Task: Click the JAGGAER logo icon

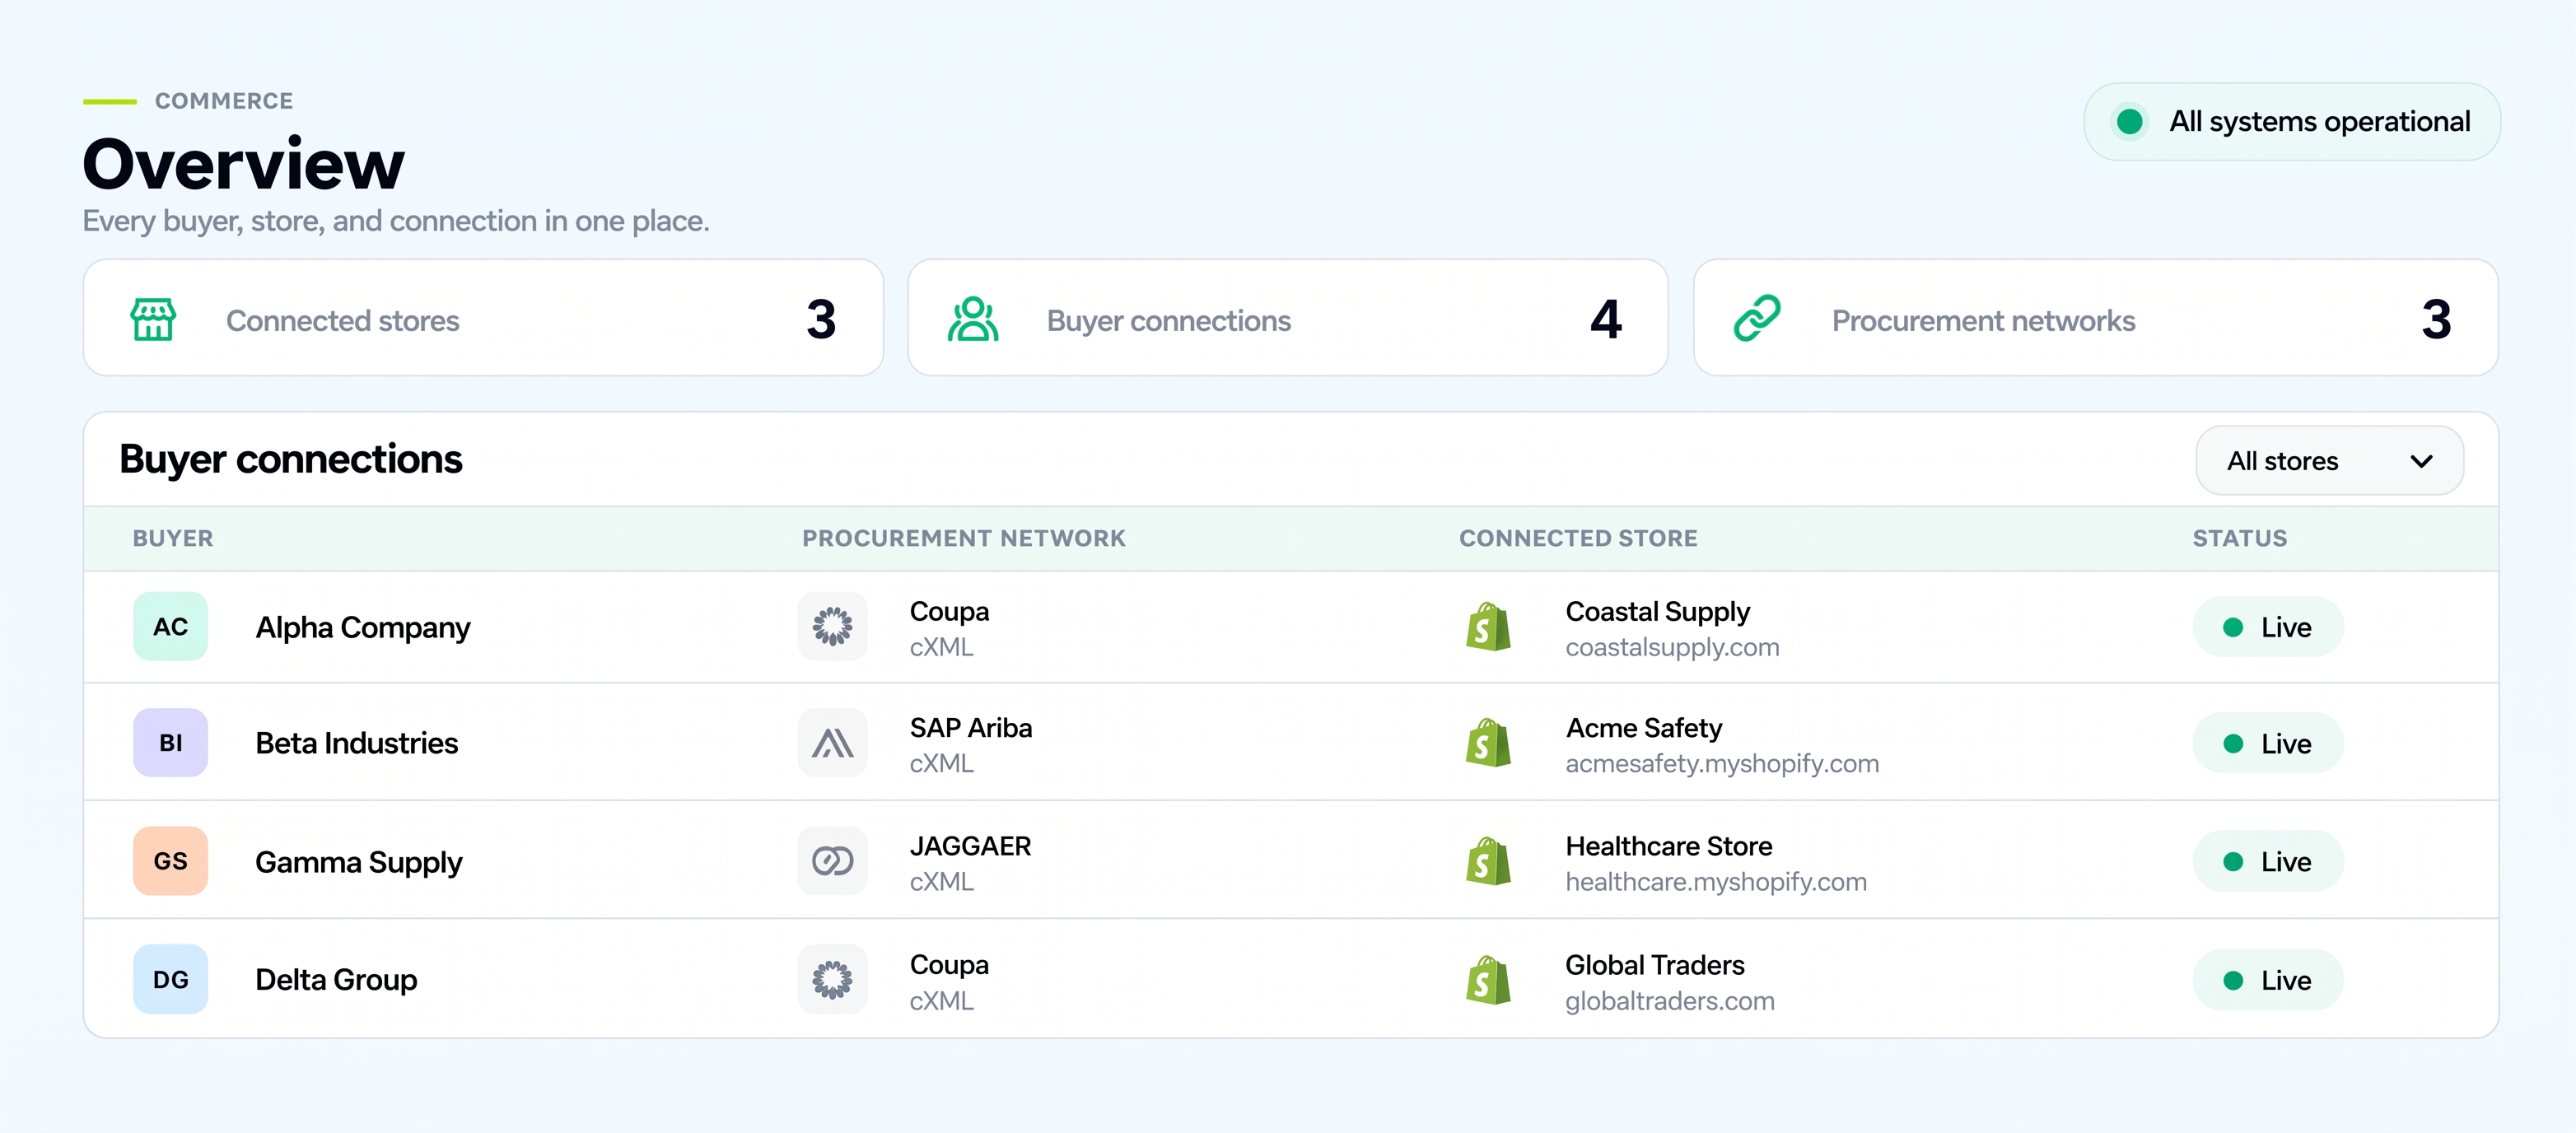Action: click(832, 861)
